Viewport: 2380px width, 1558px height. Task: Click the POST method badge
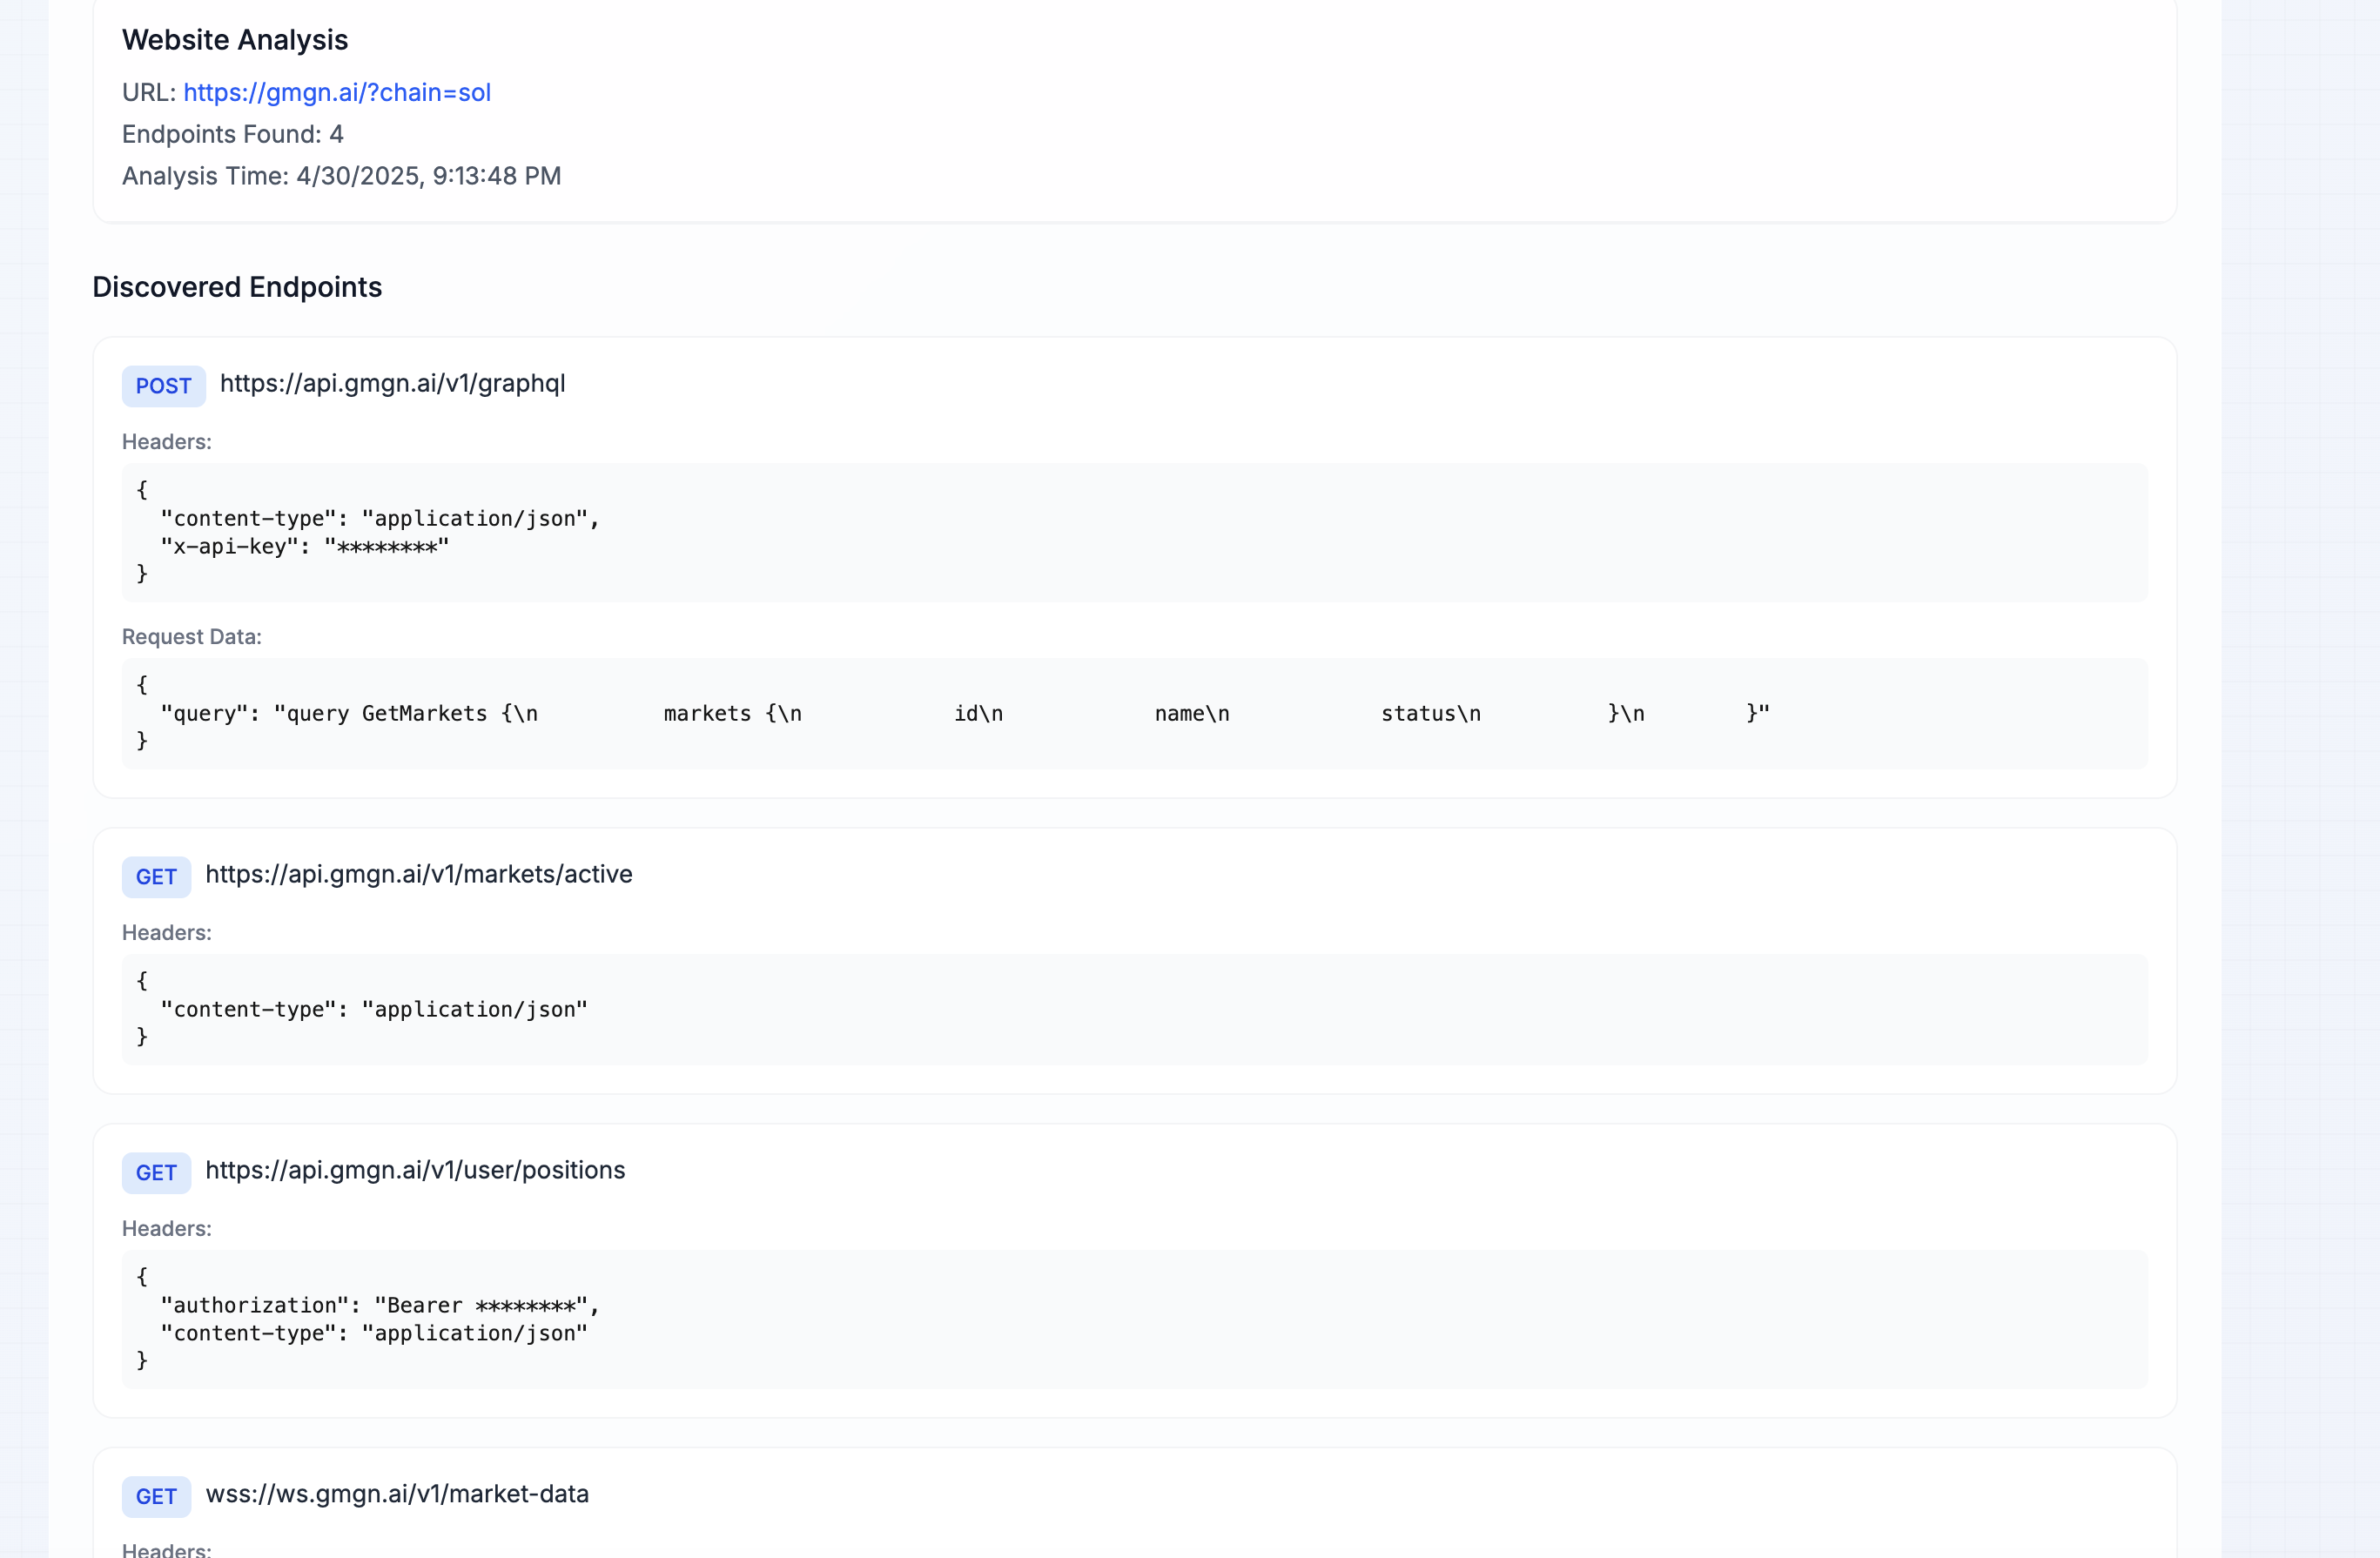163,386
